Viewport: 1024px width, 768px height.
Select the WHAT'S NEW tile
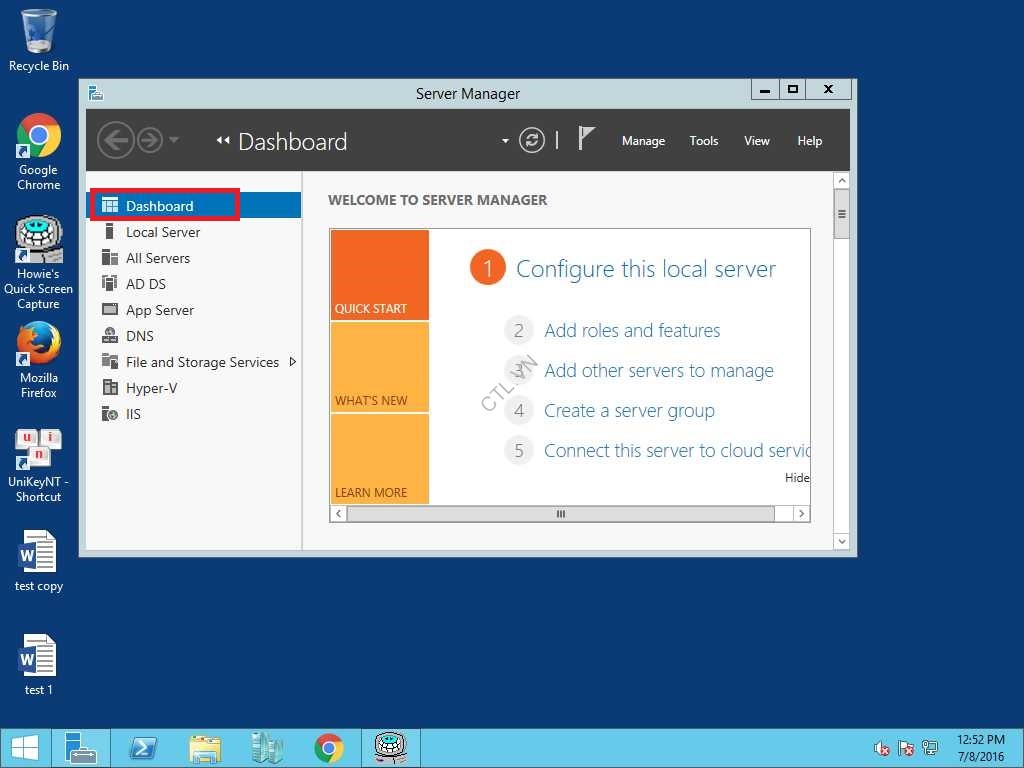380,367
